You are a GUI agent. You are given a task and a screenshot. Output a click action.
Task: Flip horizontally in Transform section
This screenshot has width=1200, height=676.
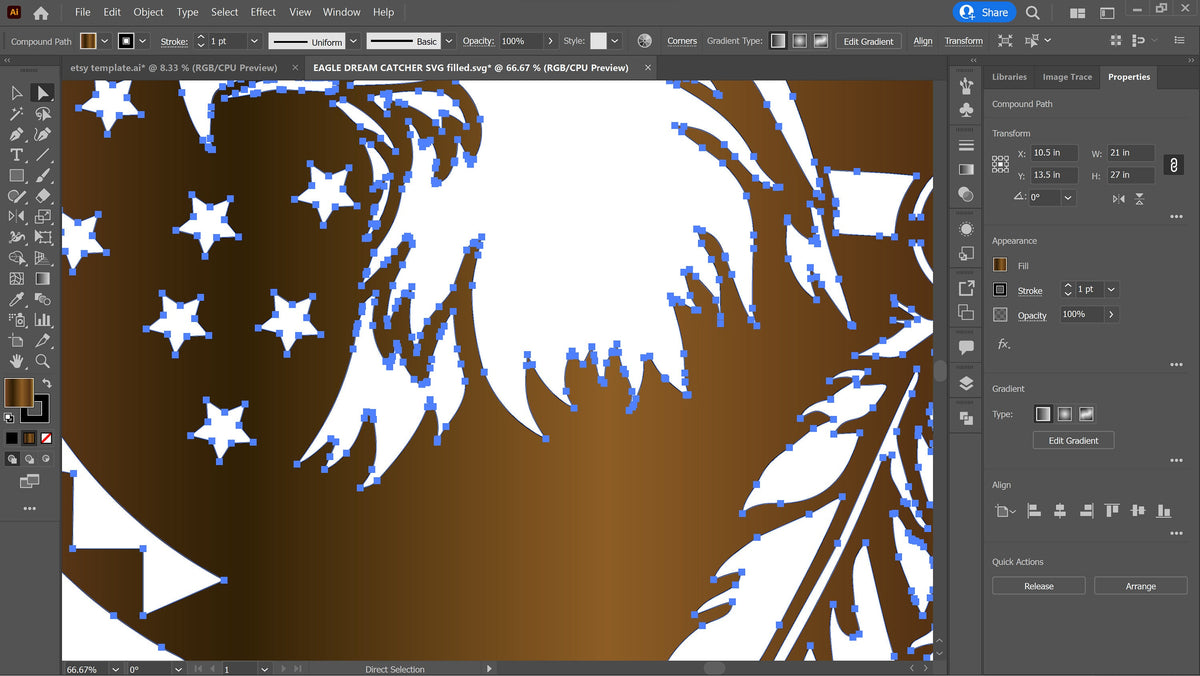pos(1118,199)
